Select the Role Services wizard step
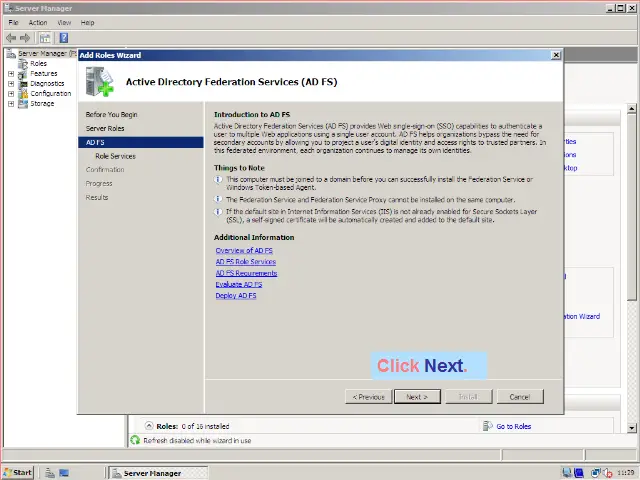640x480 pixels. click(116, 156)
